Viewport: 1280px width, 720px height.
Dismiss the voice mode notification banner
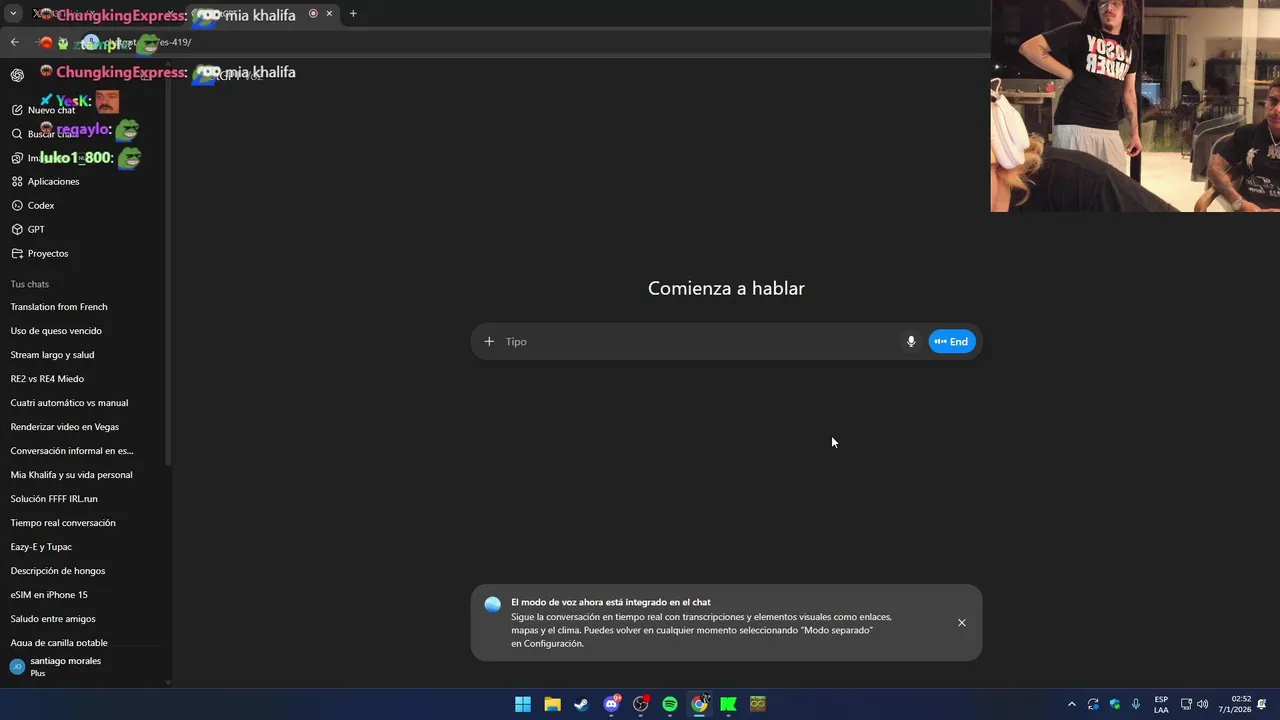[962, 623]
